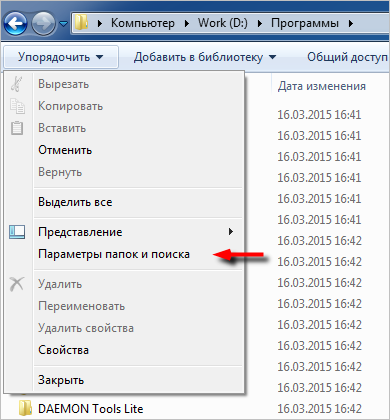Open the recent locations dropdown arrow
Image resolution: width=390 pixels, height=420 pixels.
coord(63,24)
